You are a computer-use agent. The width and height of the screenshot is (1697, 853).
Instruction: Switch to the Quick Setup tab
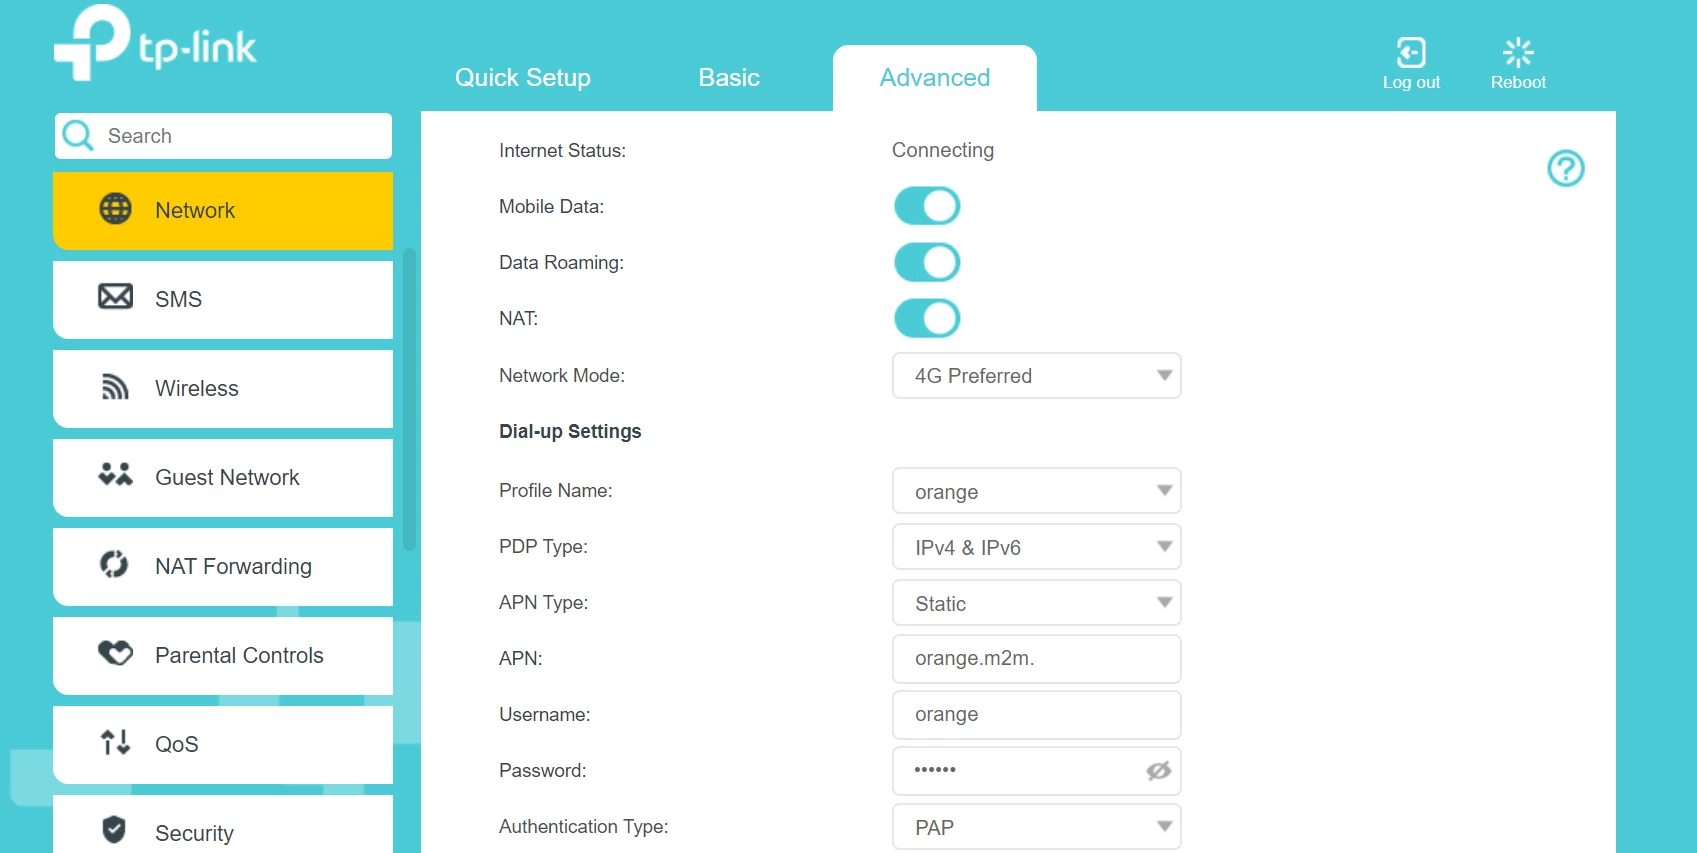click(x=523, y=78)
